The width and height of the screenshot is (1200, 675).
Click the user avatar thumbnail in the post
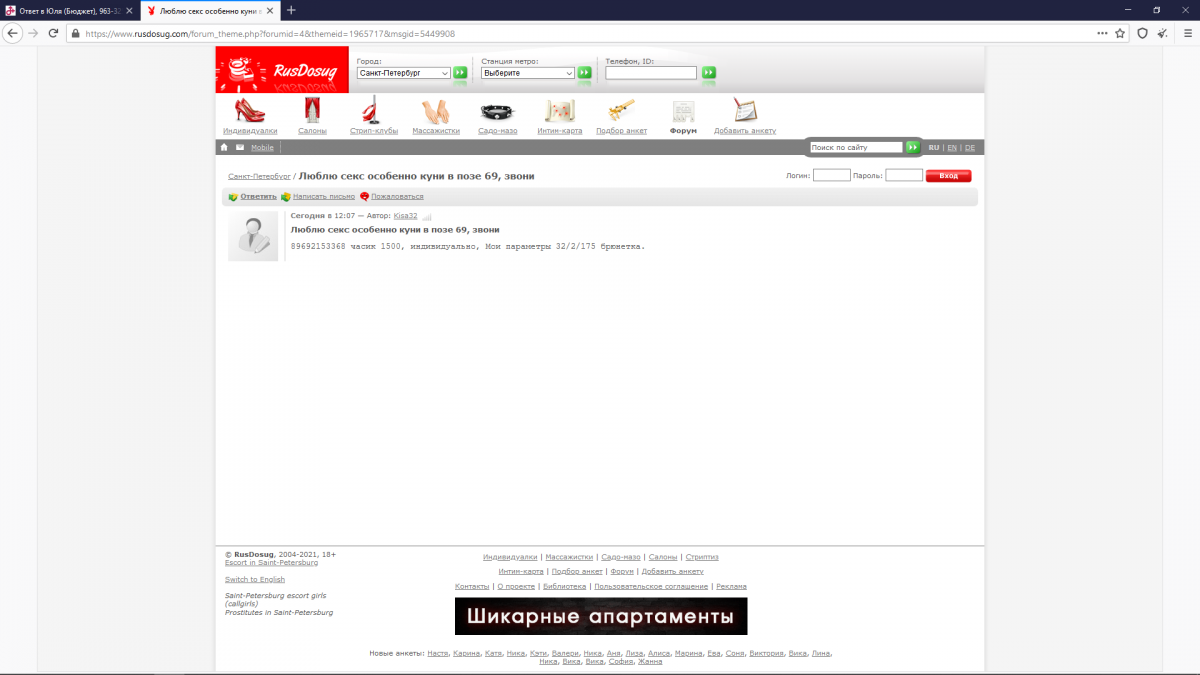click(253, 237)
